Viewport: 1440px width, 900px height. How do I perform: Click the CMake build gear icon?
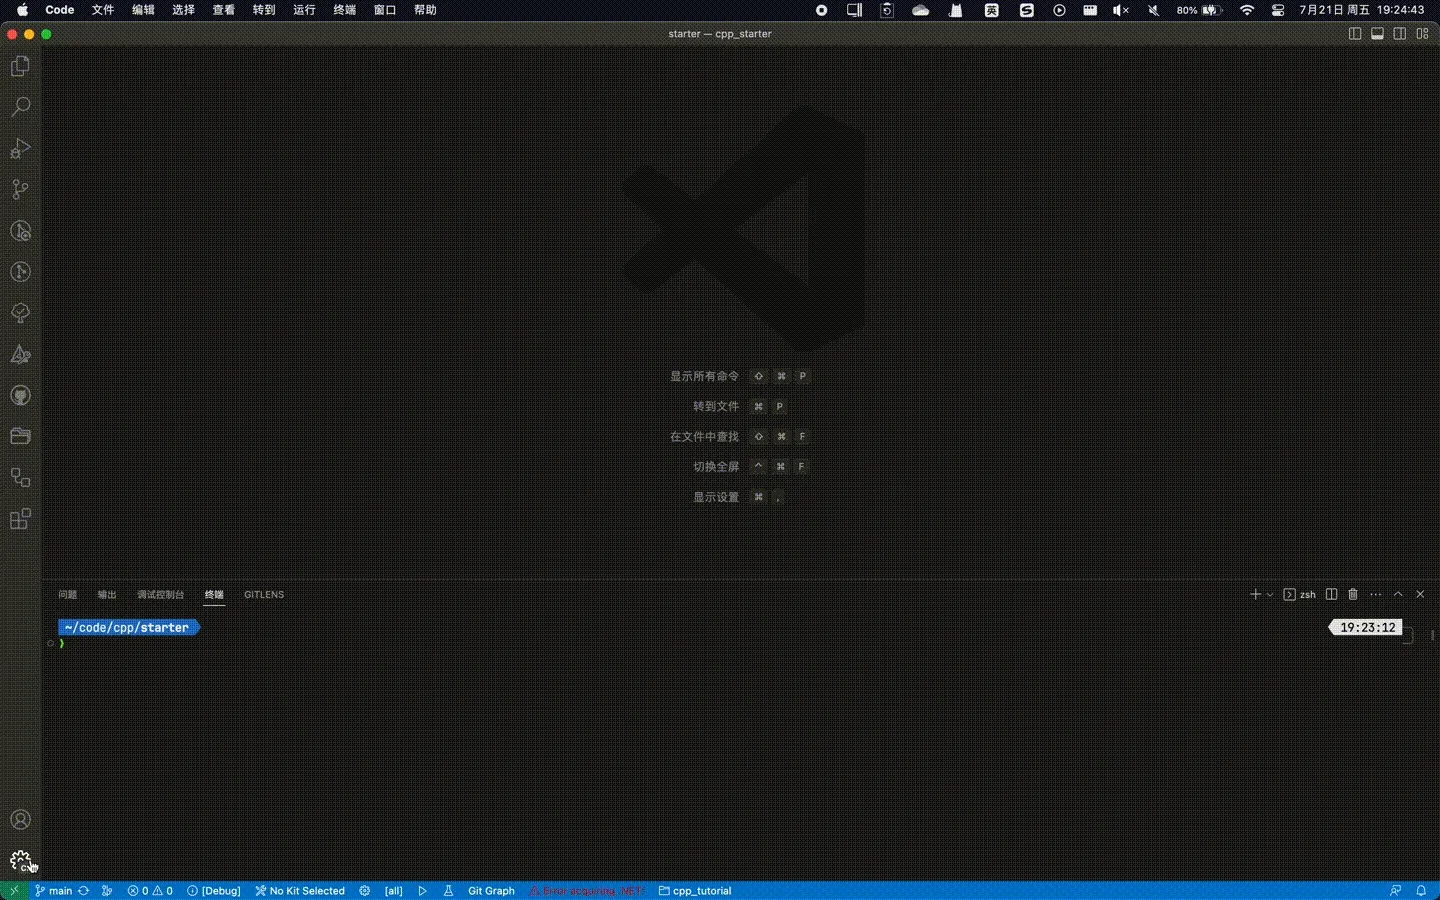[365, 891]
